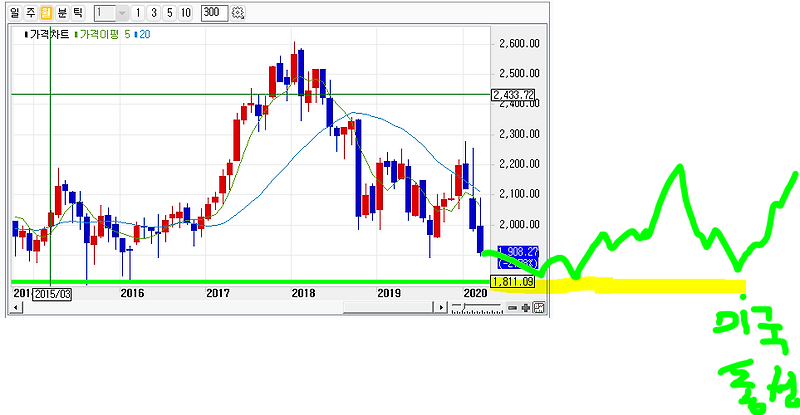The image size is (800, 415).
Task: Switch to minute (분) chart period
Action: click(62, 13)
